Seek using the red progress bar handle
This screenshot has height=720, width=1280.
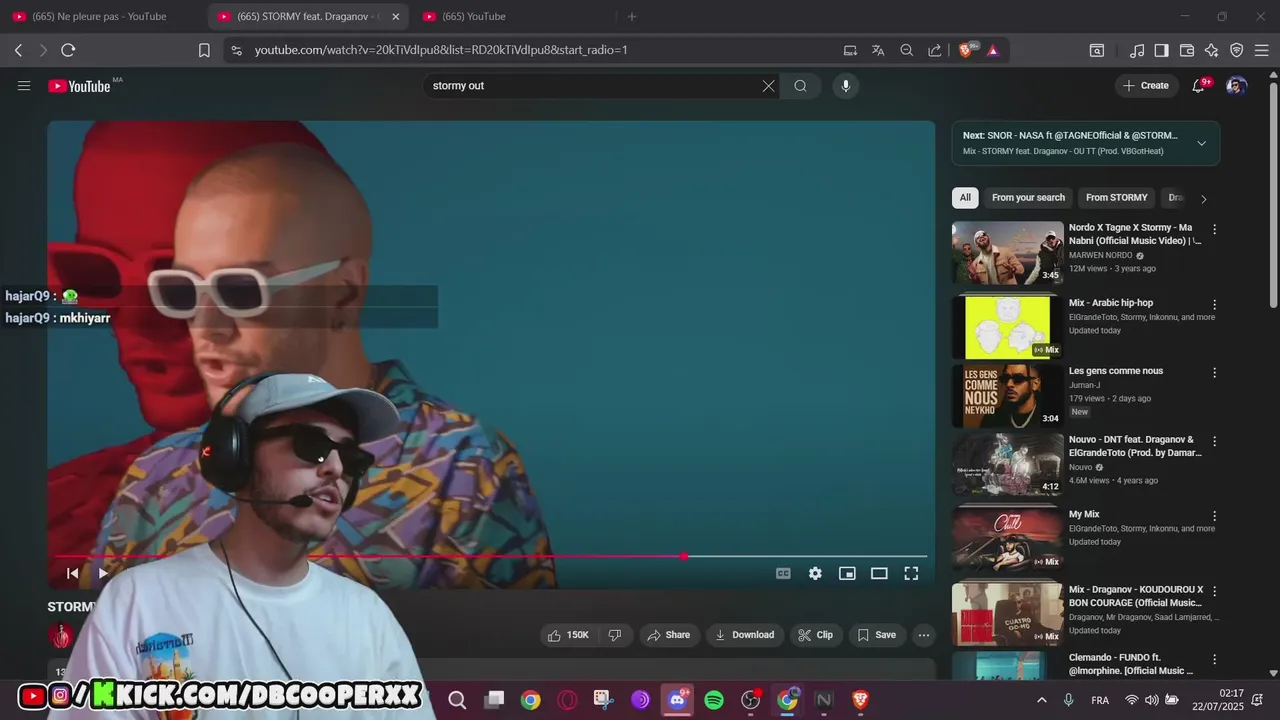[683, 556]
